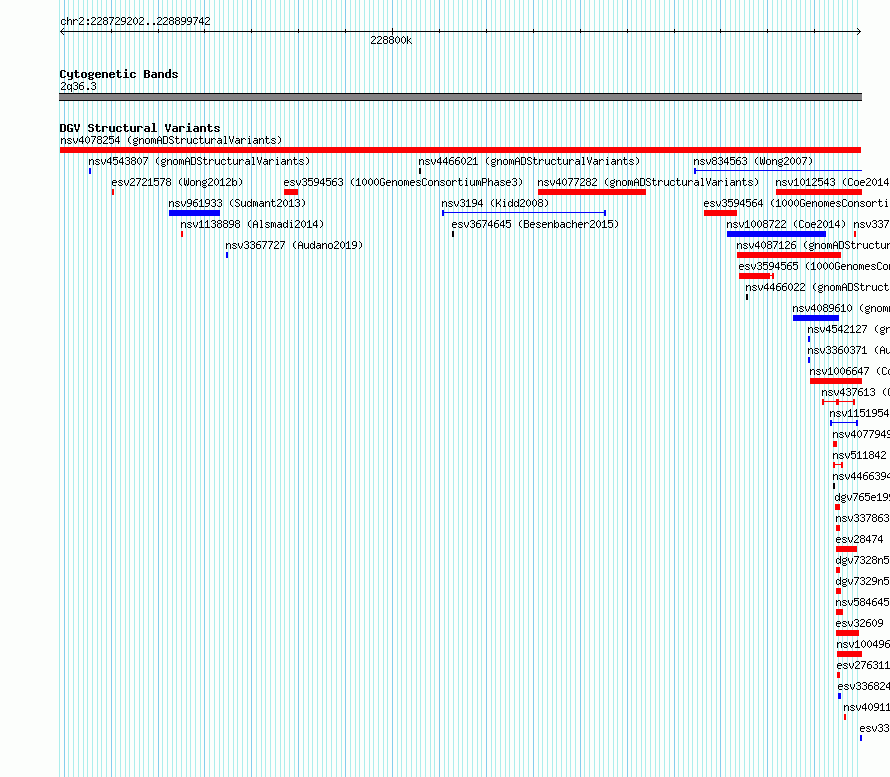This screenshot has width=890, height=777.
Task: Select the esv3594563 1000Genomes label
Action: 403,182
